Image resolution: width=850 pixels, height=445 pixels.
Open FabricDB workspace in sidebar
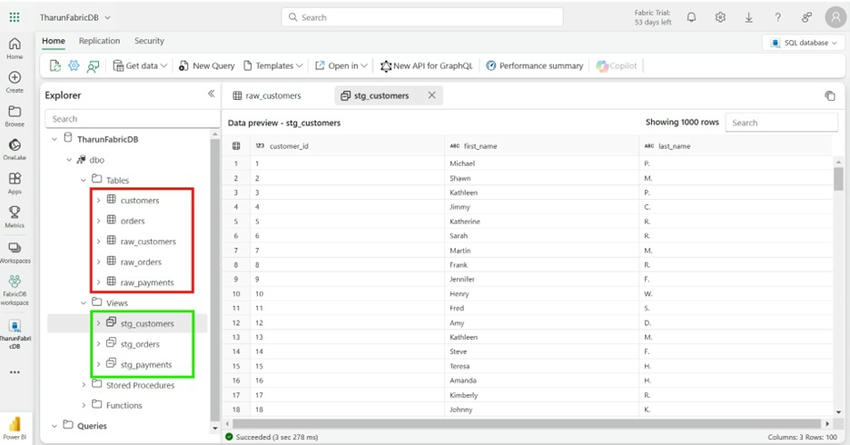pyautogui.click(x=15, y=289)
